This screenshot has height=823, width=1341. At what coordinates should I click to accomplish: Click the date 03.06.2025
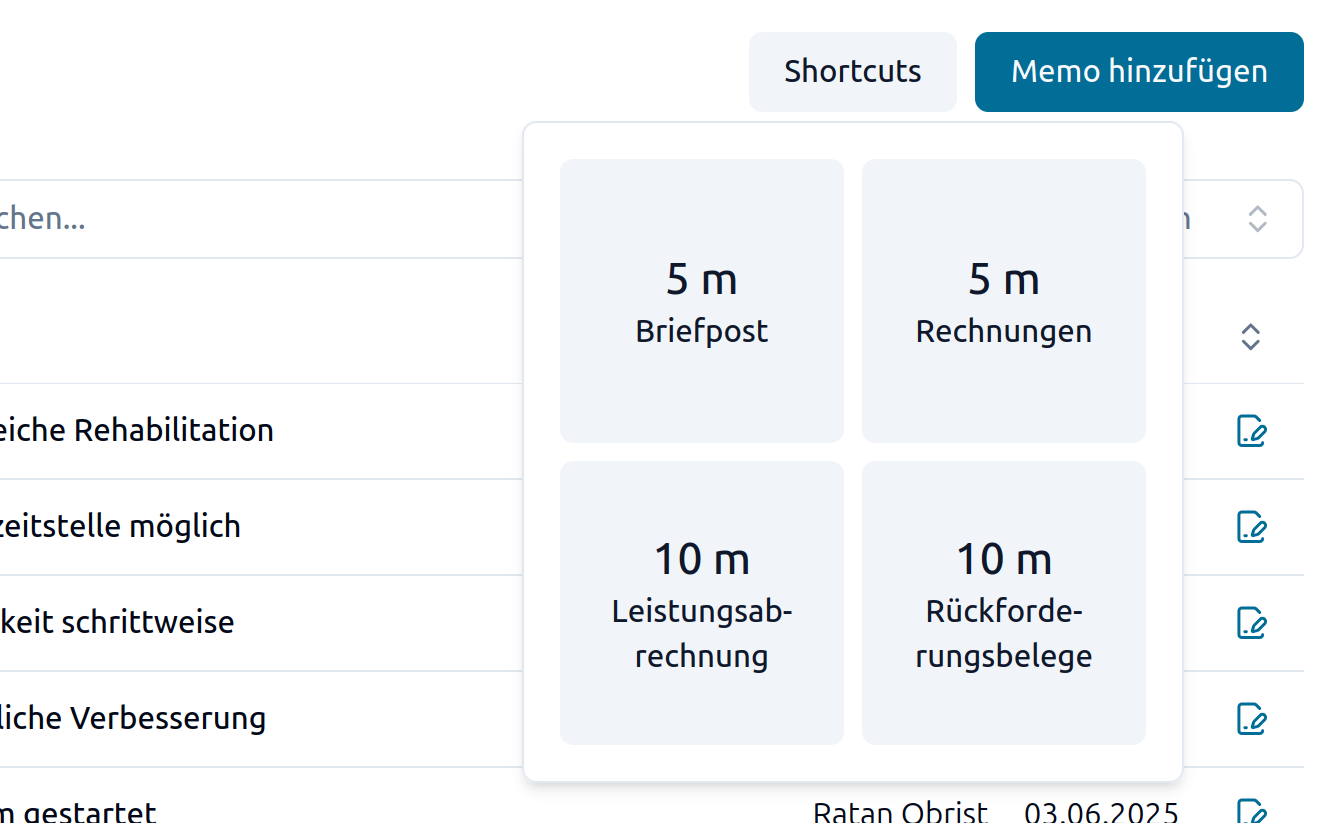tap(1101, 811)
